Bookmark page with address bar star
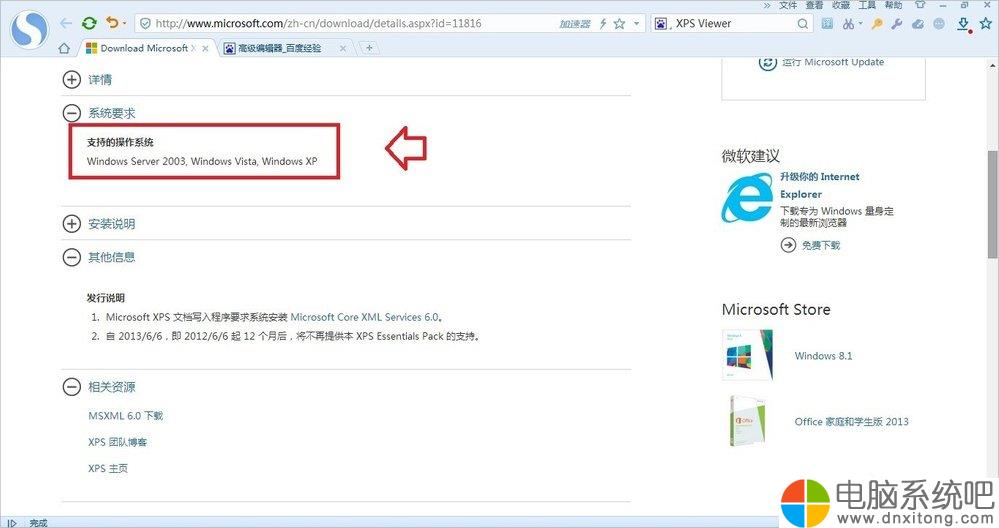 (x=619, y=24)
